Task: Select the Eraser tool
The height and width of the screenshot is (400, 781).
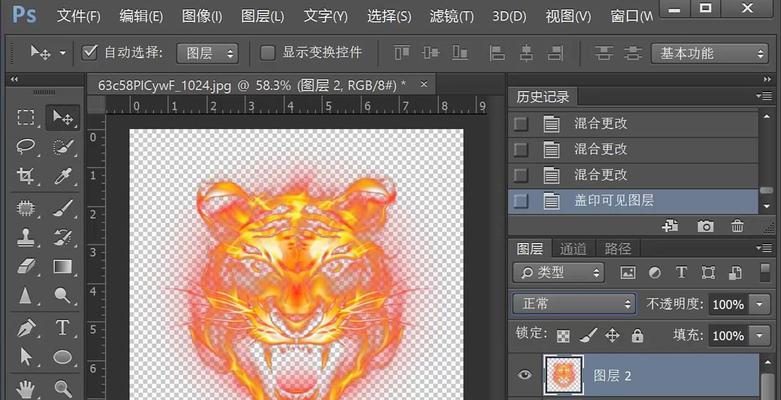Action: [x=27, y=267]
